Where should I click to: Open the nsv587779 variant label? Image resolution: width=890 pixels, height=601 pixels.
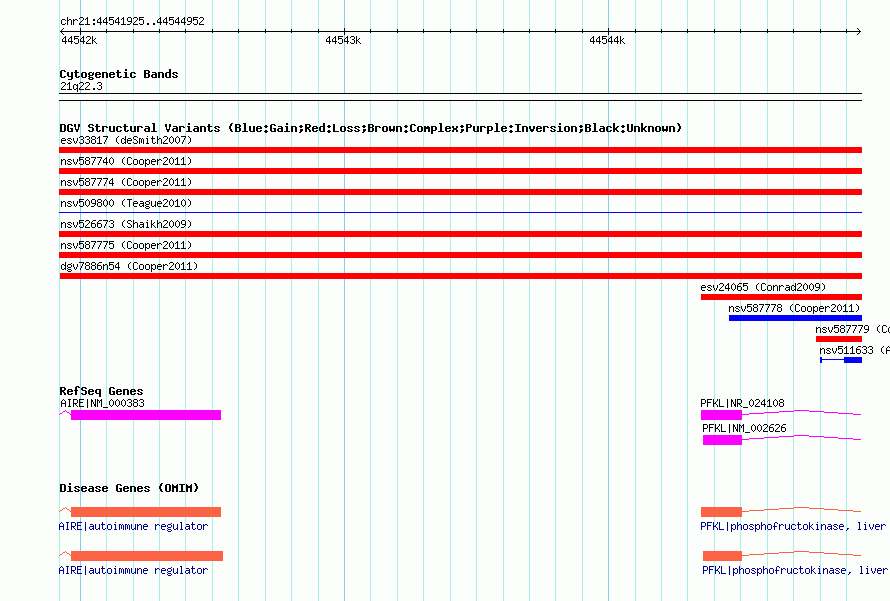[x=852, y=329]
